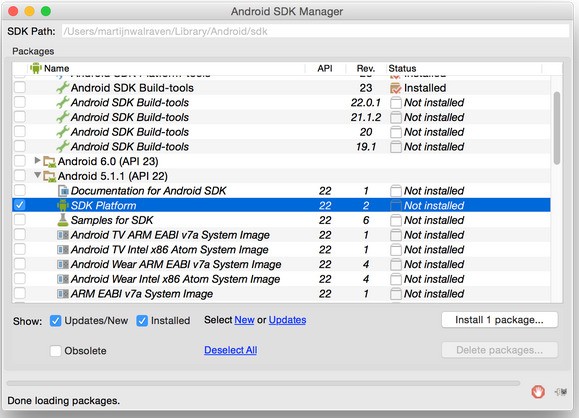Viewport: 579px width, 418px height.
Task: Select the Android TV ARM EABI v7a System Image row
Action: (x=281, y=235)
